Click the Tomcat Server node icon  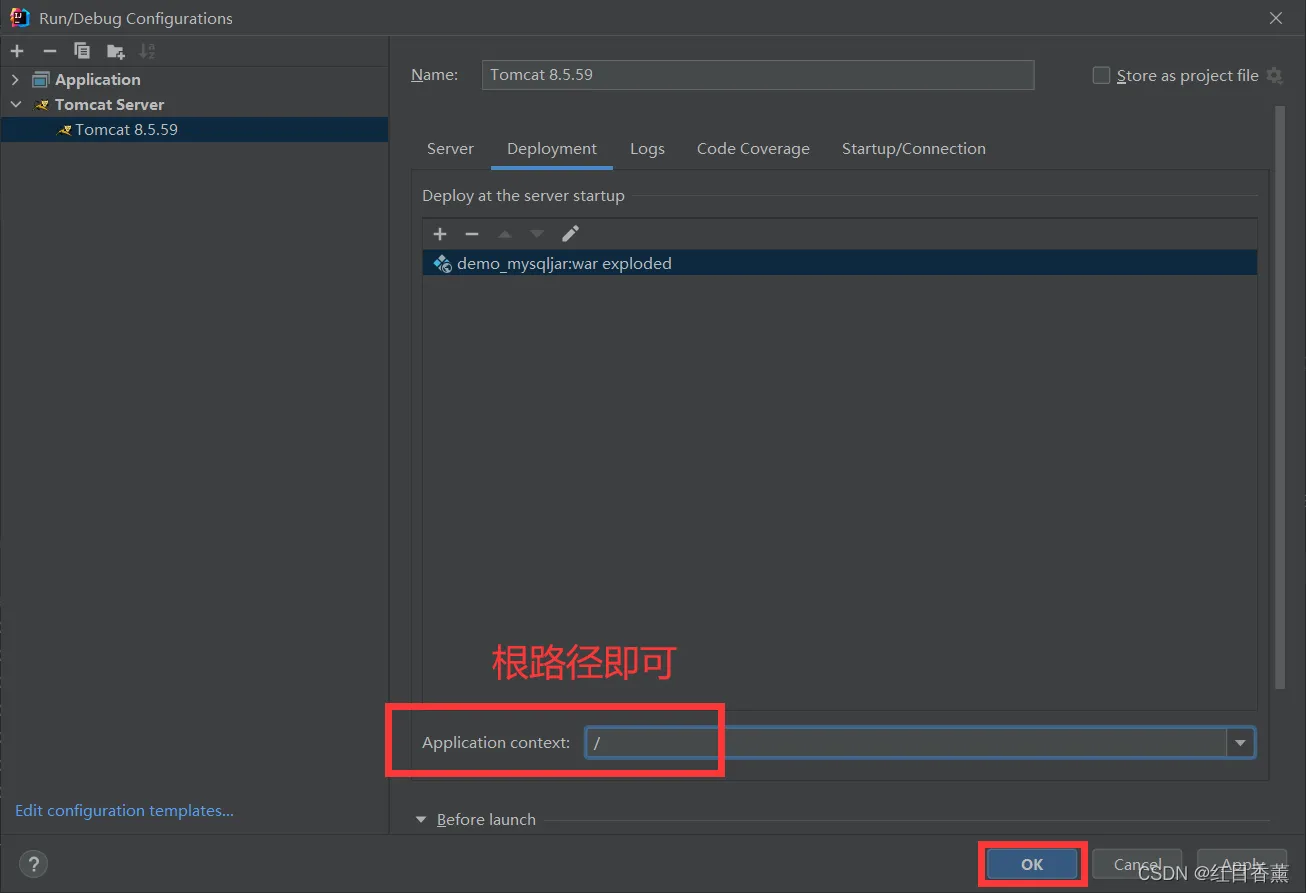click(x=42, y=105)
